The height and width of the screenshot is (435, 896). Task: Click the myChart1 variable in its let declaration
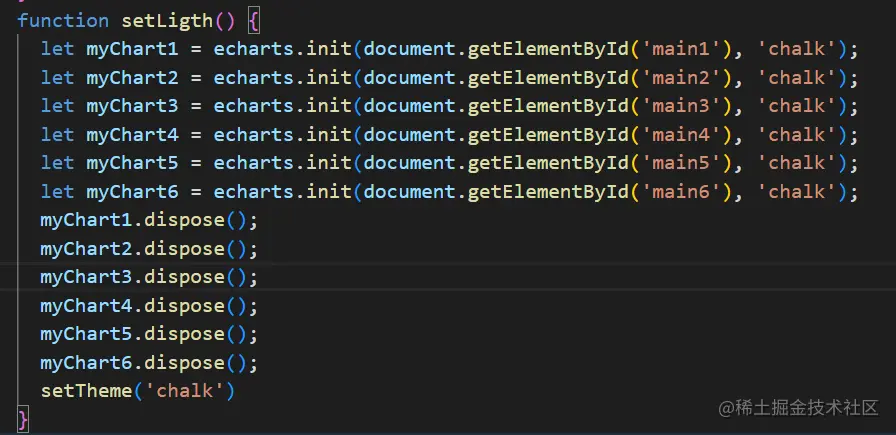point(132,50)
